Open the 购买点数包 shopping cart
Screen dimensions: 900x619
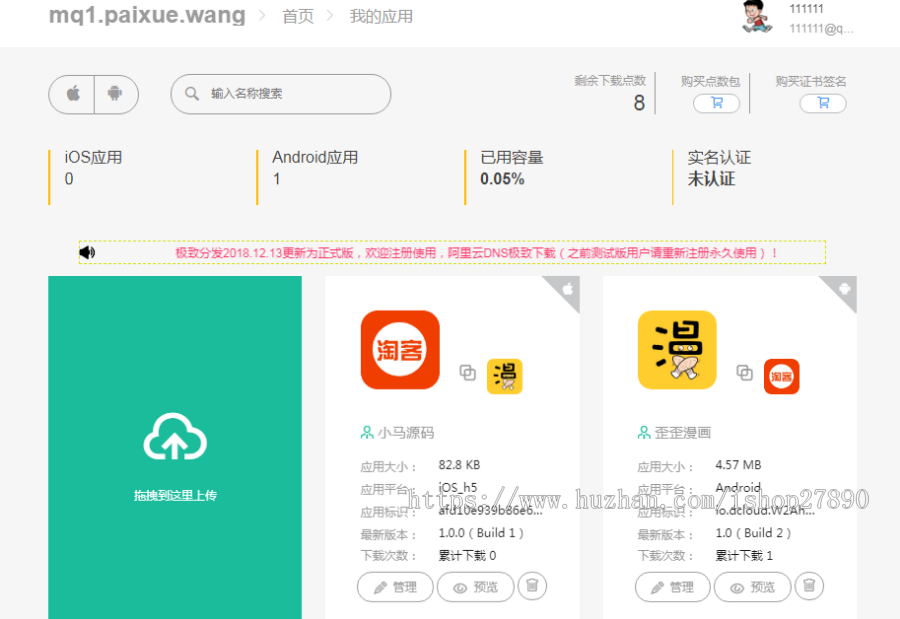716,103
